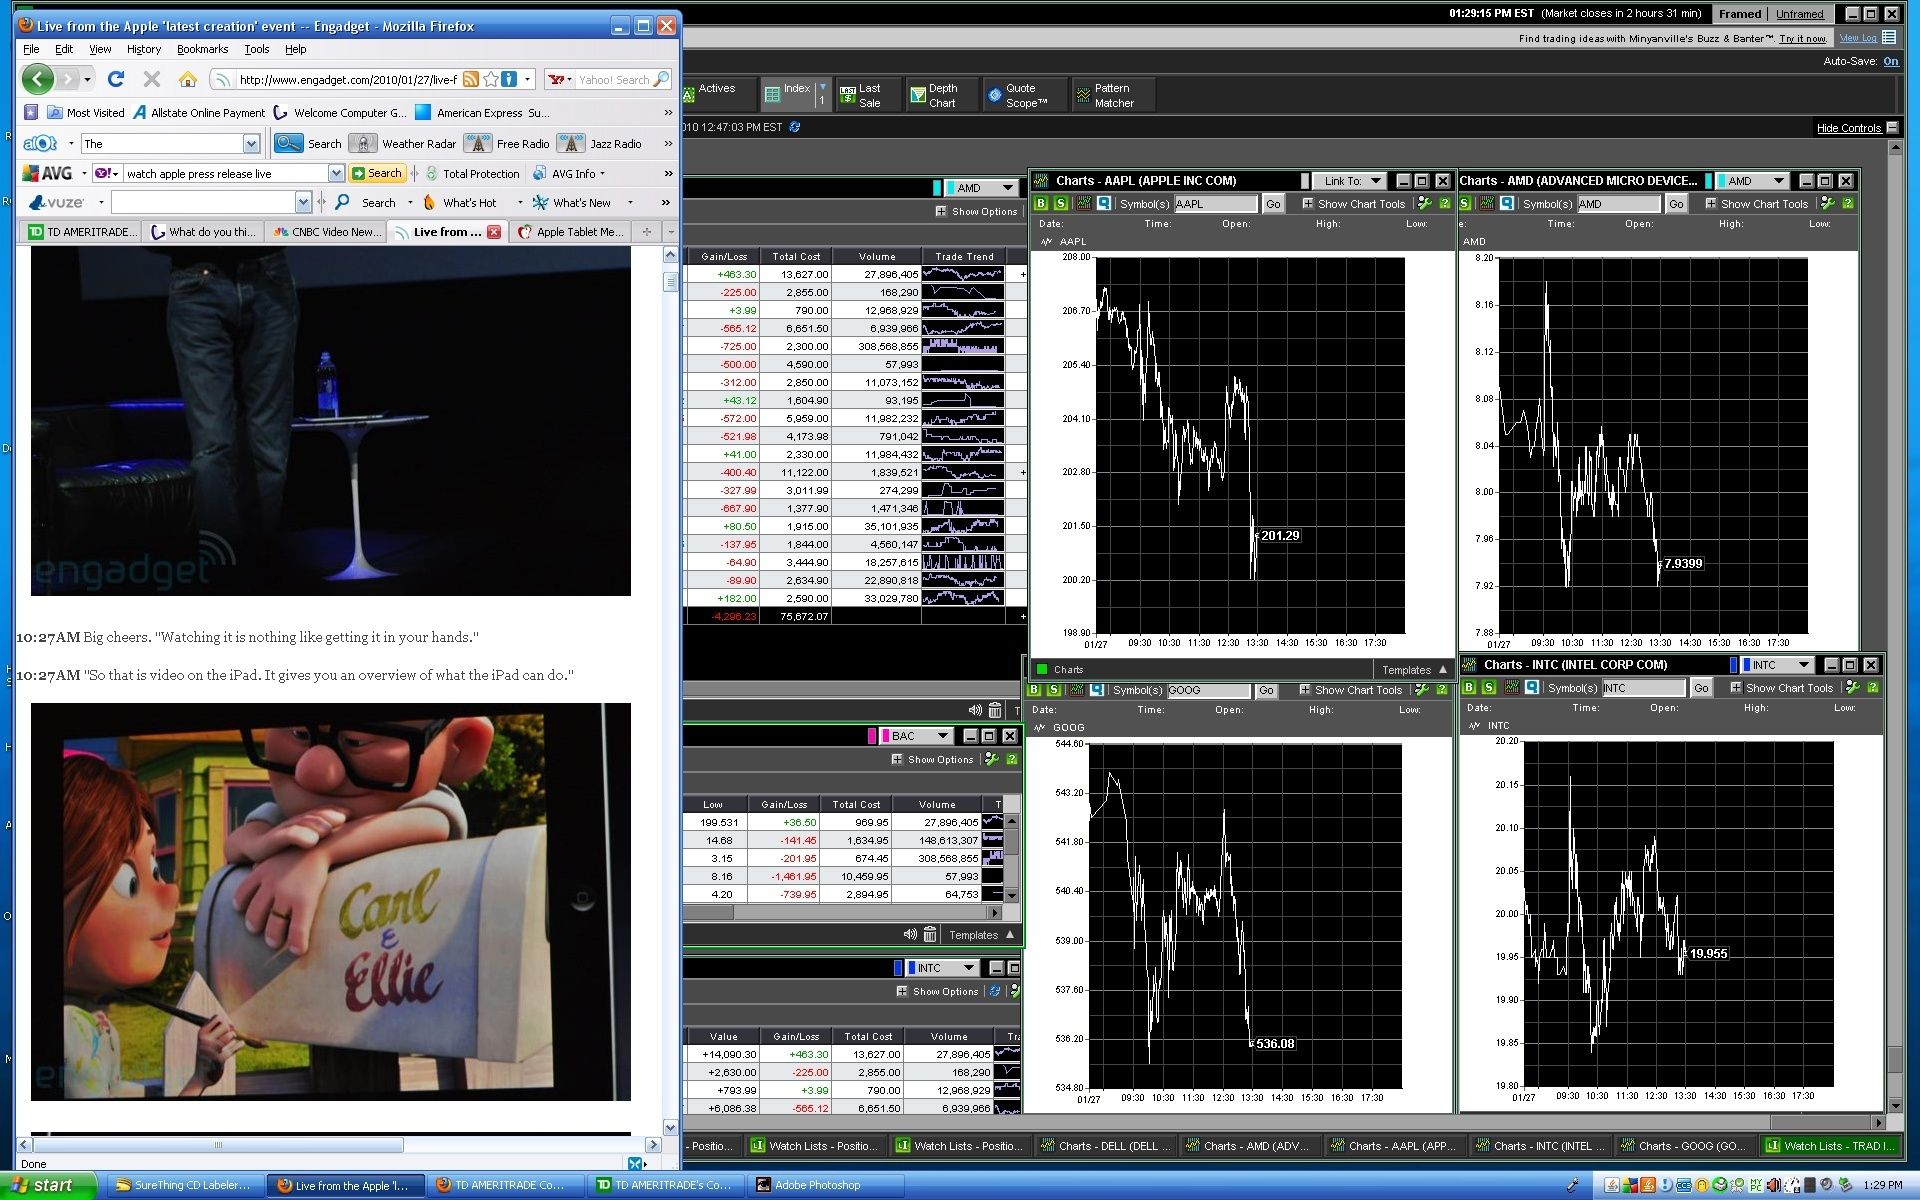
Task: Open Vuze What's Hot
Action: tap(461, 203)
